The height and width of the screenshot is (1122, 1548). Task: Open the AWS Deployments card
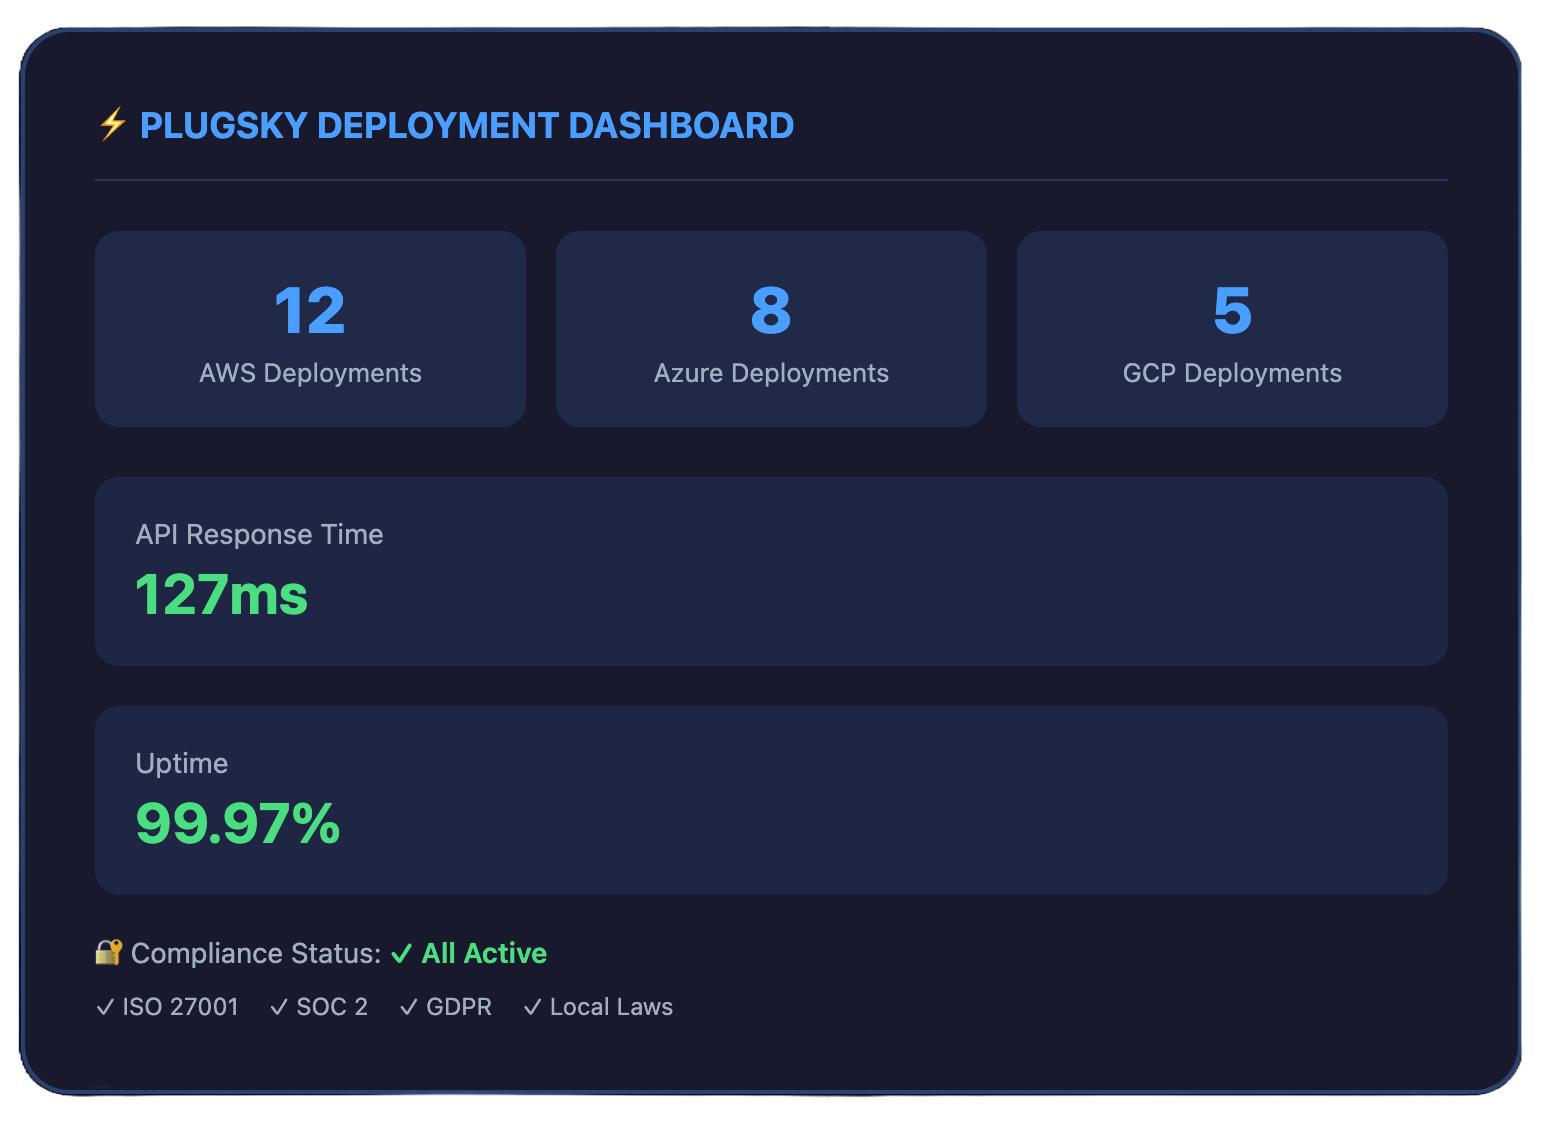[310, 329]
